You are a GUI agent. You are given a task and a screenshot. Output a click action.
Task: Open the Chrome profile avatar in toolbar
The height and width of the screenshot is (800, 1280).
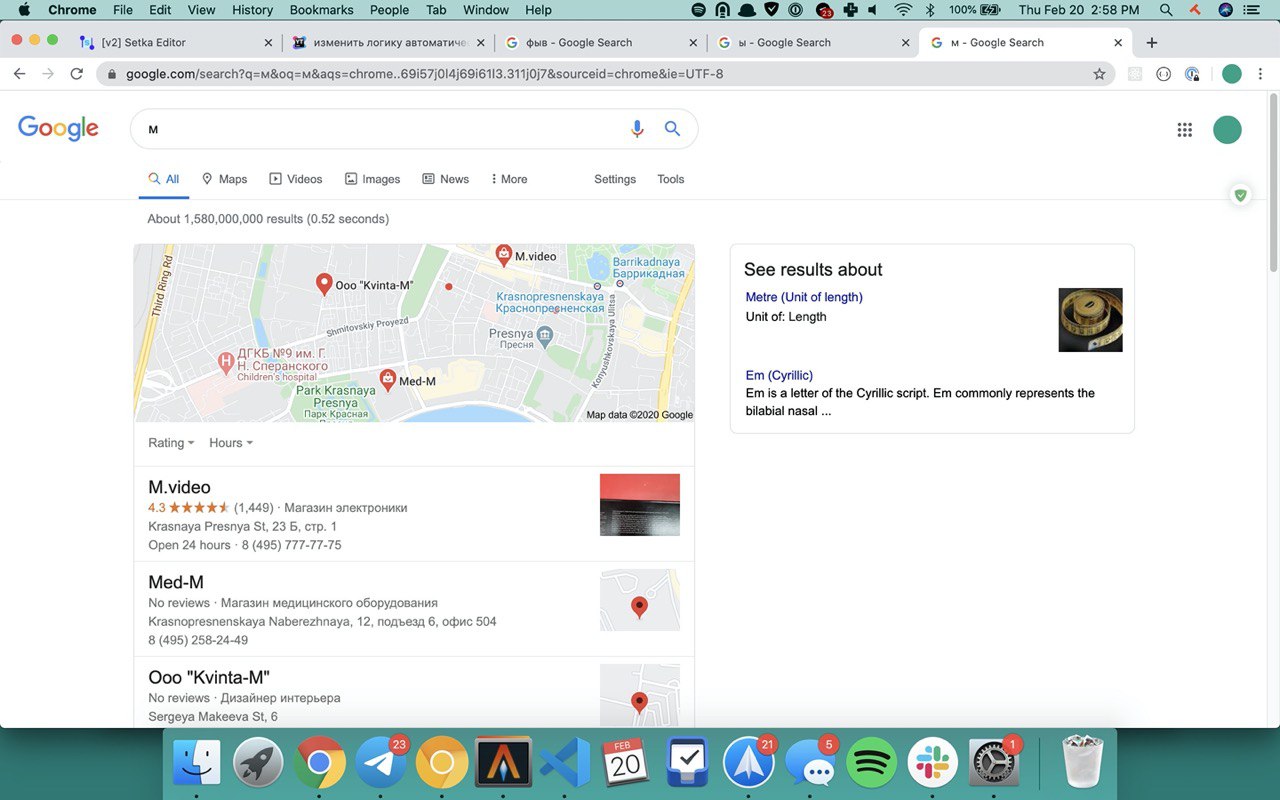tap(1232, 74)
